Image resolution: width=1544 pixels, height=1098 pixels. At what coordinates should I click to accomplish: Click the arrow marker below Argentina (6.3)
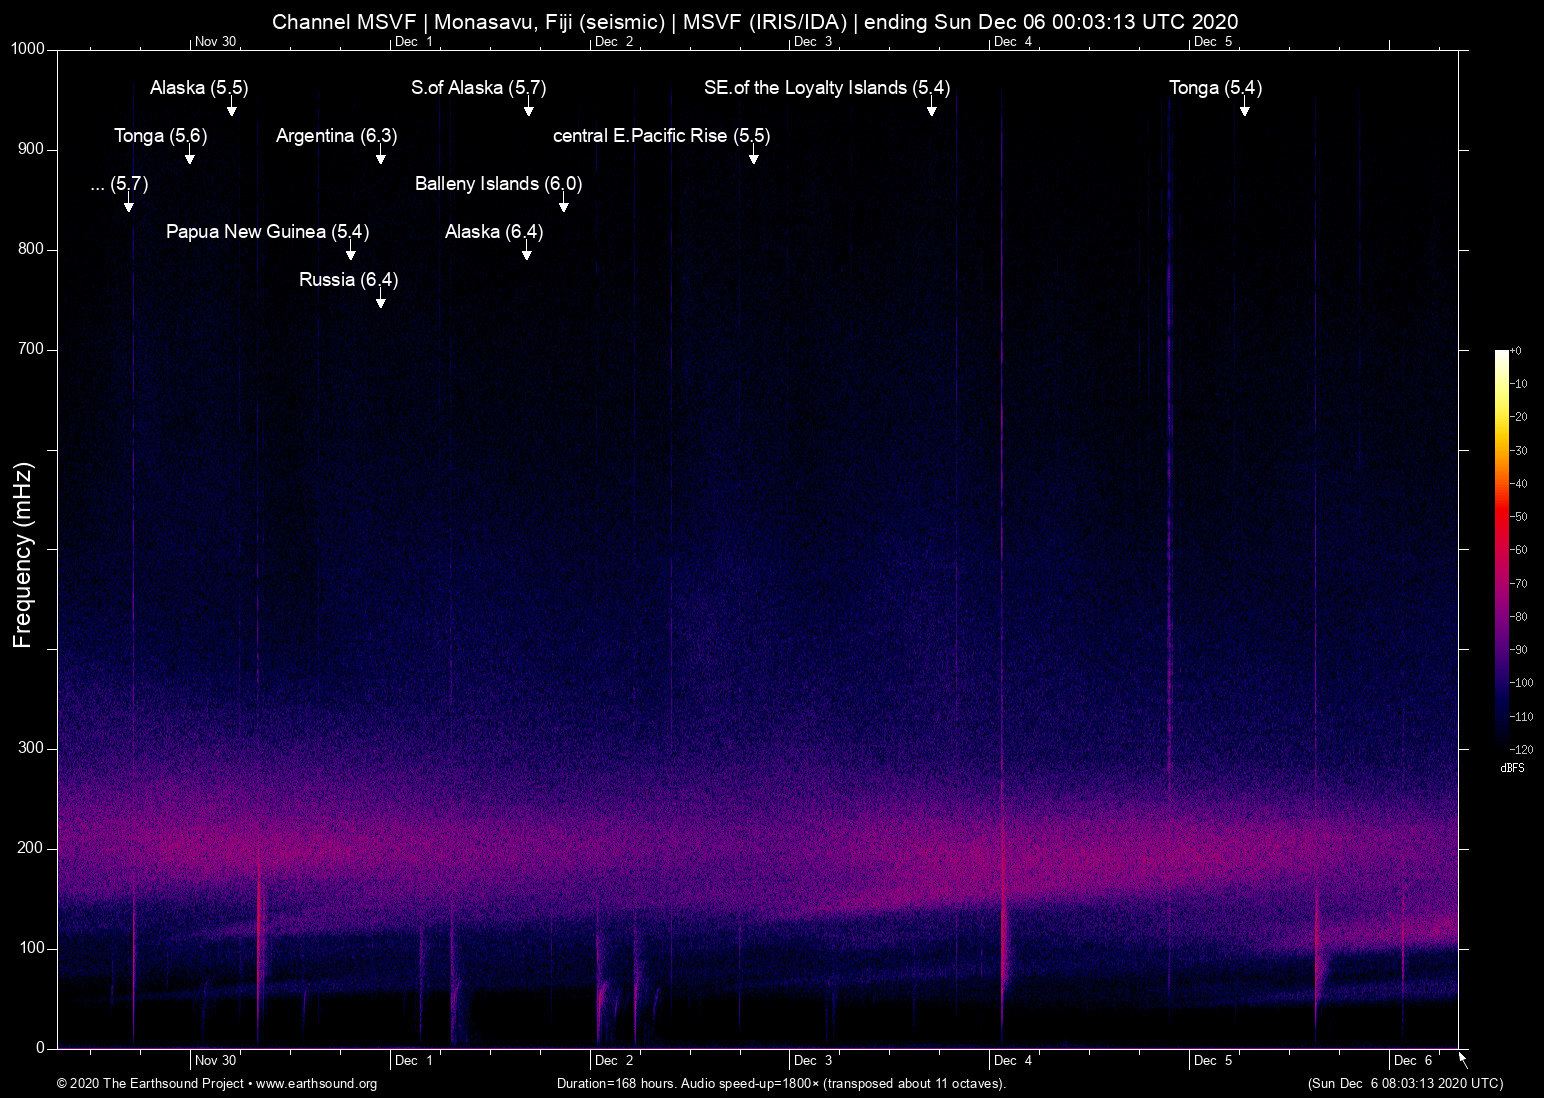380,155
